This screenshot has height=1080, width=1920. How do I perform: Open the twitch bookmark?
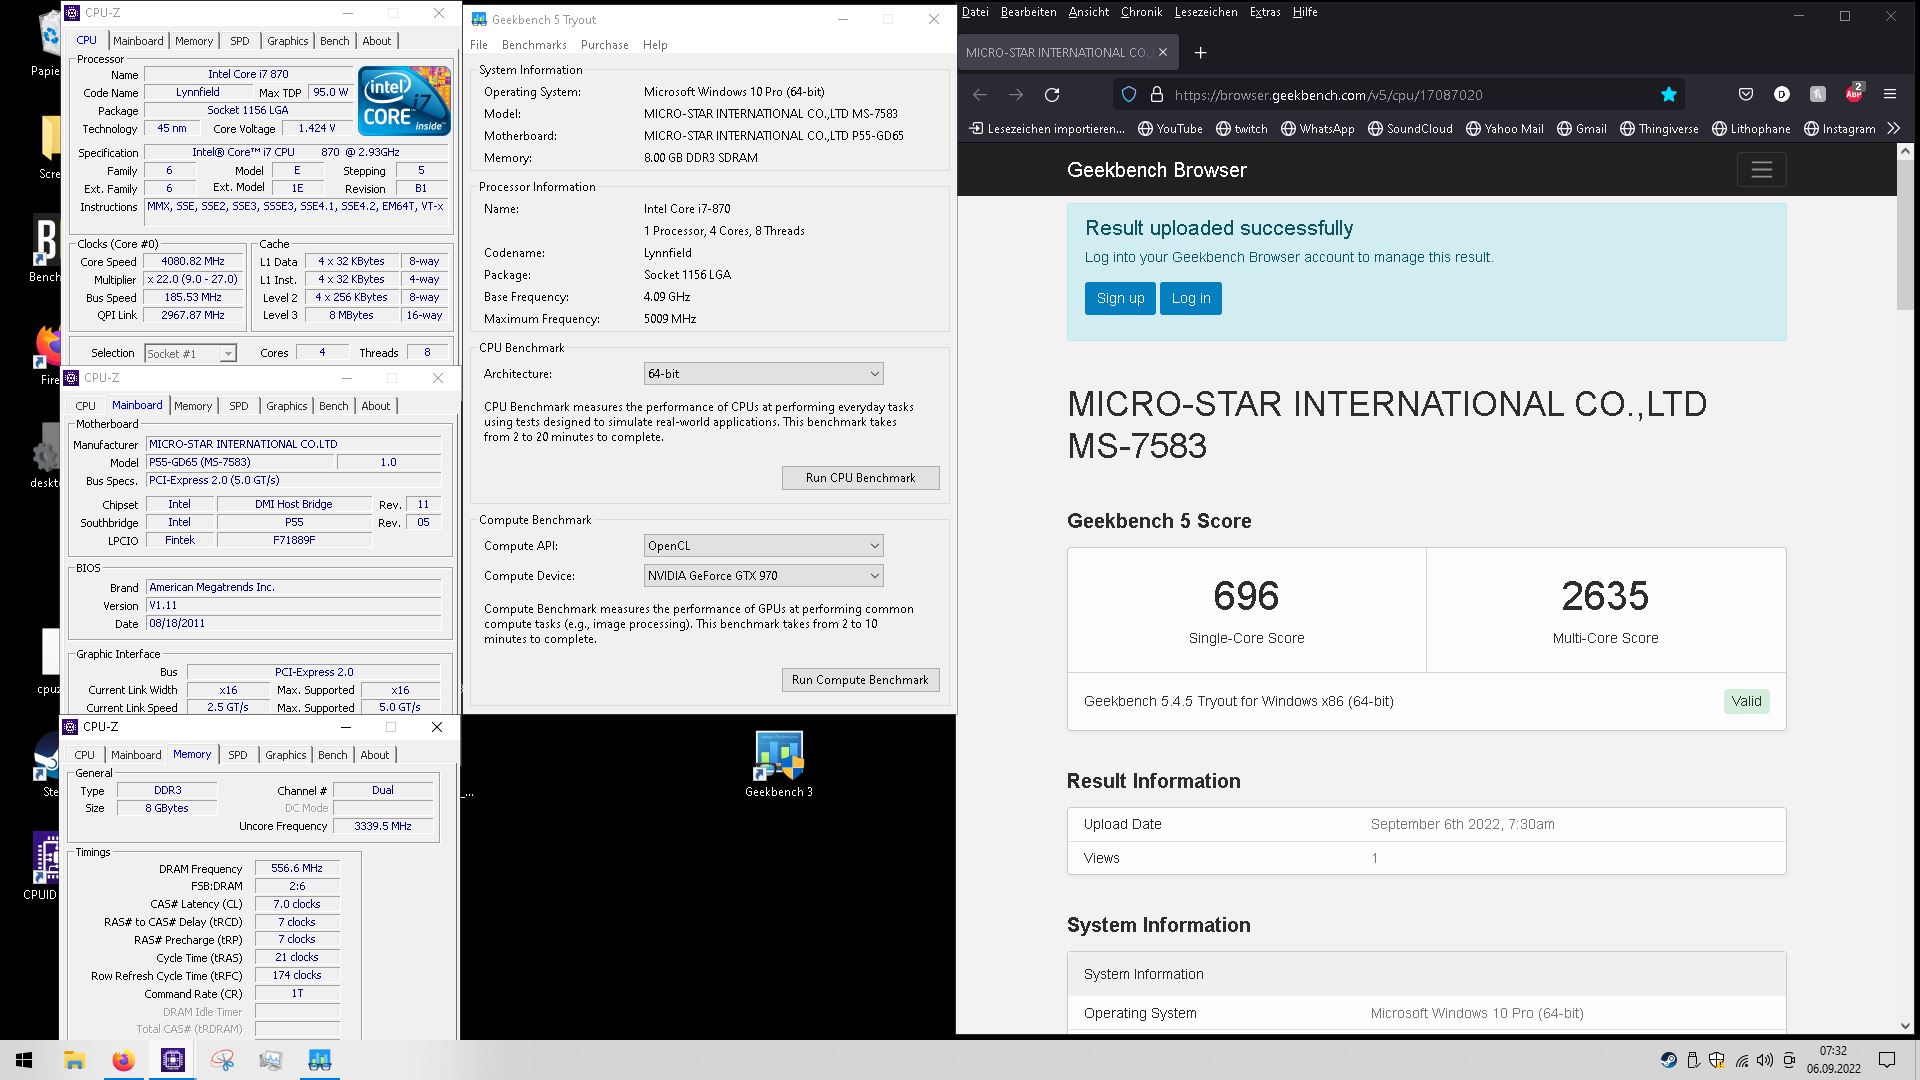coord(1241,128)
